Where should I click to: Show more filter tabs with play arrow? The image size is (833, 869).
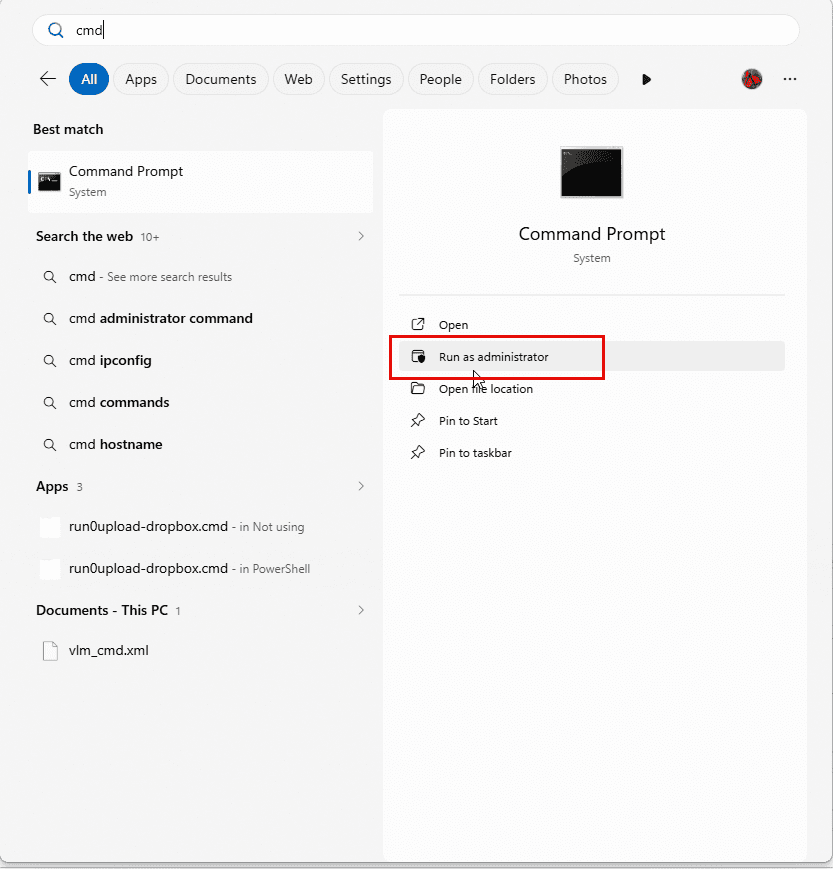coord(646,79)
